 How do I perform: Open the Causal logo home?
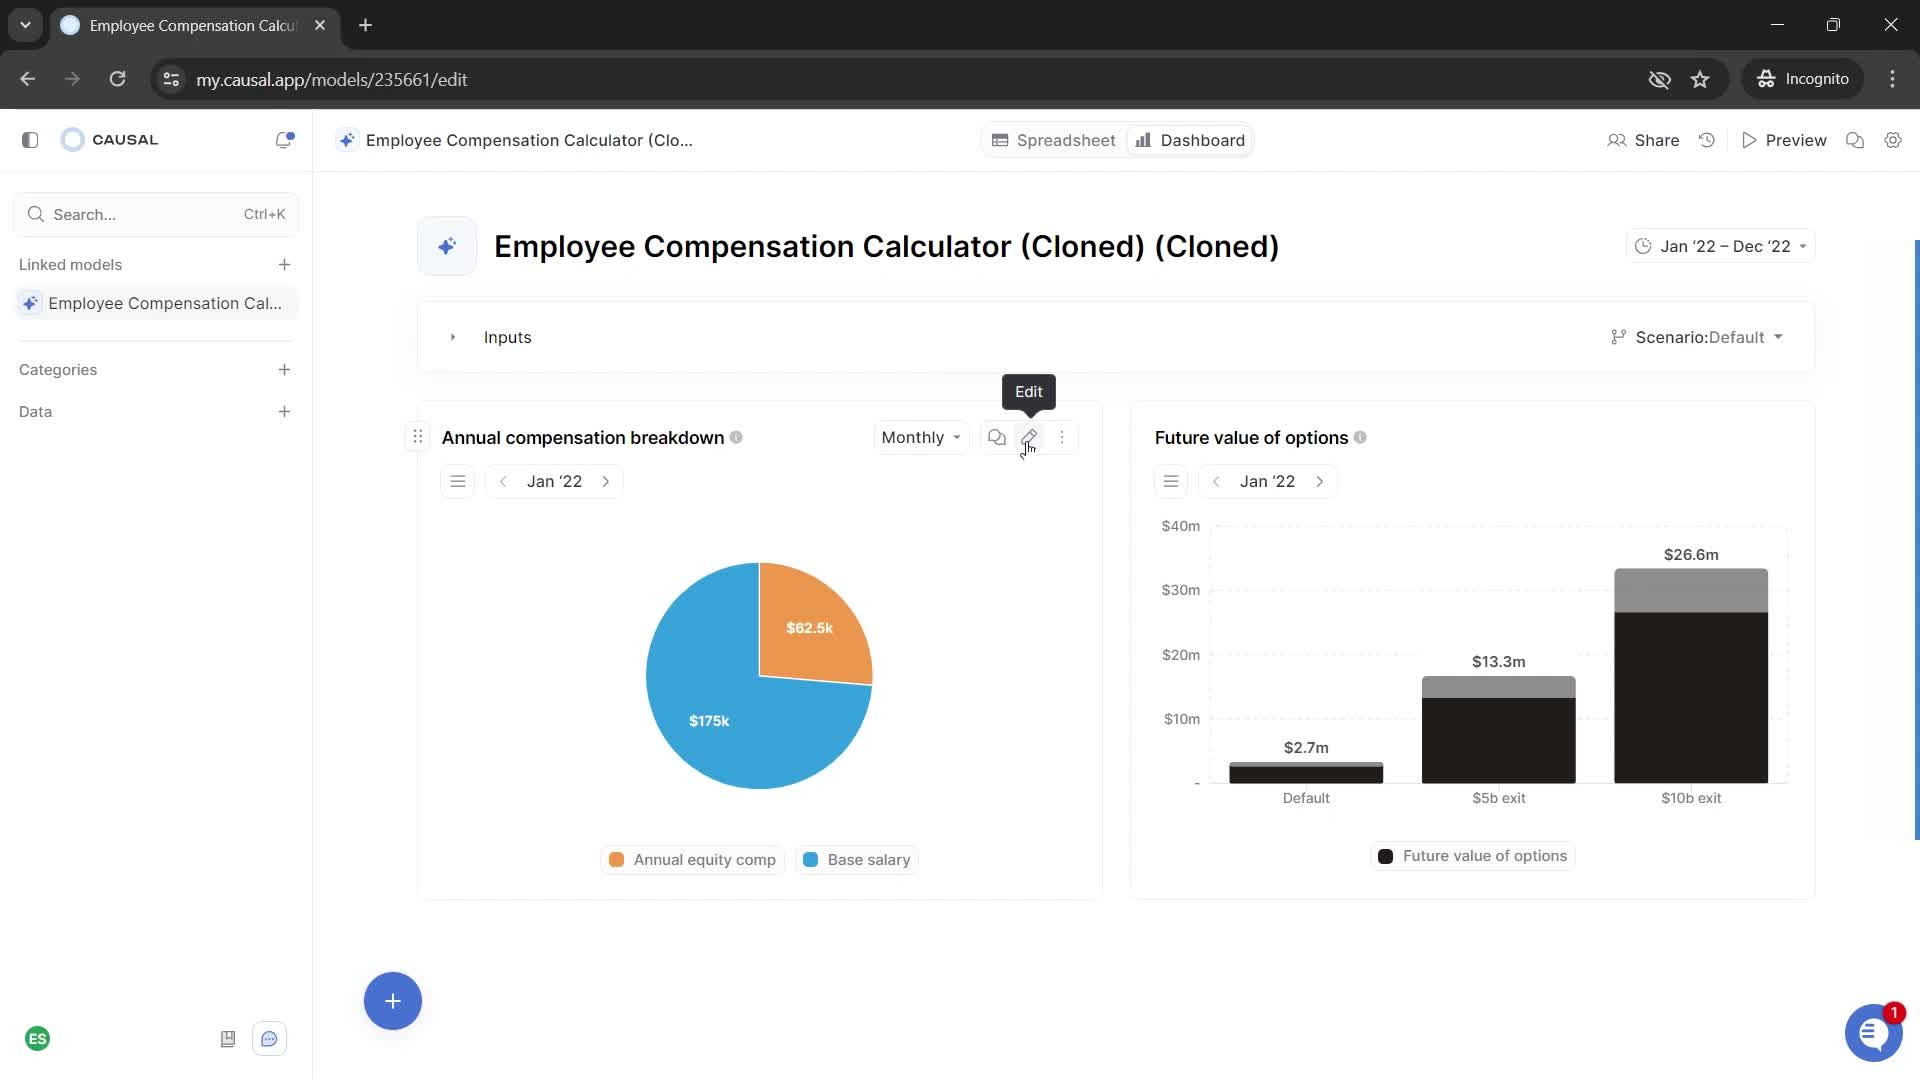click(110, 140)
